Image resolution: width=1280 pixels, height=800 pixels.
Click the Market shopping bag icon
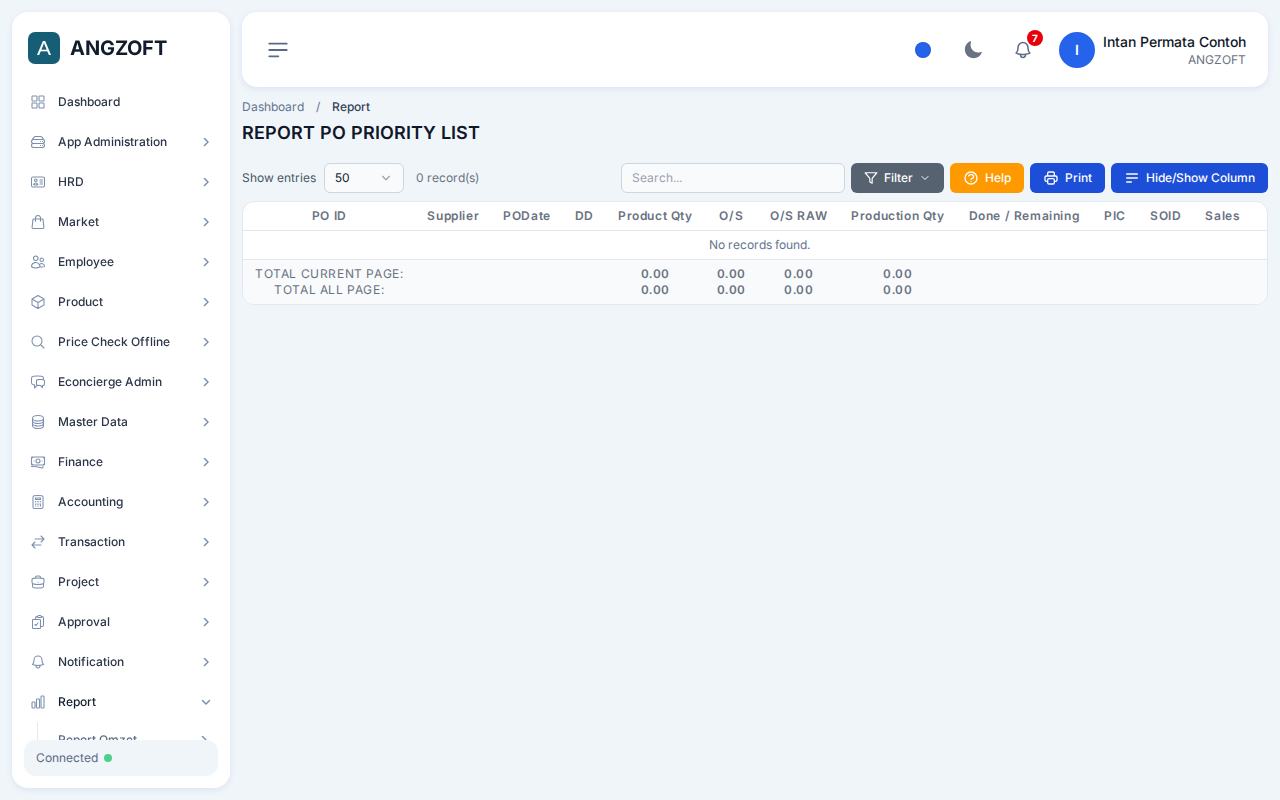(x=38, y=222)
